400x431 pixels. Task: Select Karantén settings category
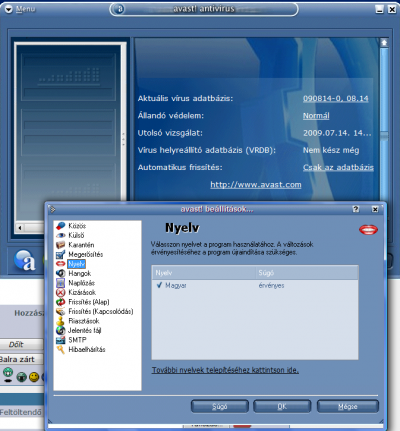pyautogui.click(x=81, y=245)
